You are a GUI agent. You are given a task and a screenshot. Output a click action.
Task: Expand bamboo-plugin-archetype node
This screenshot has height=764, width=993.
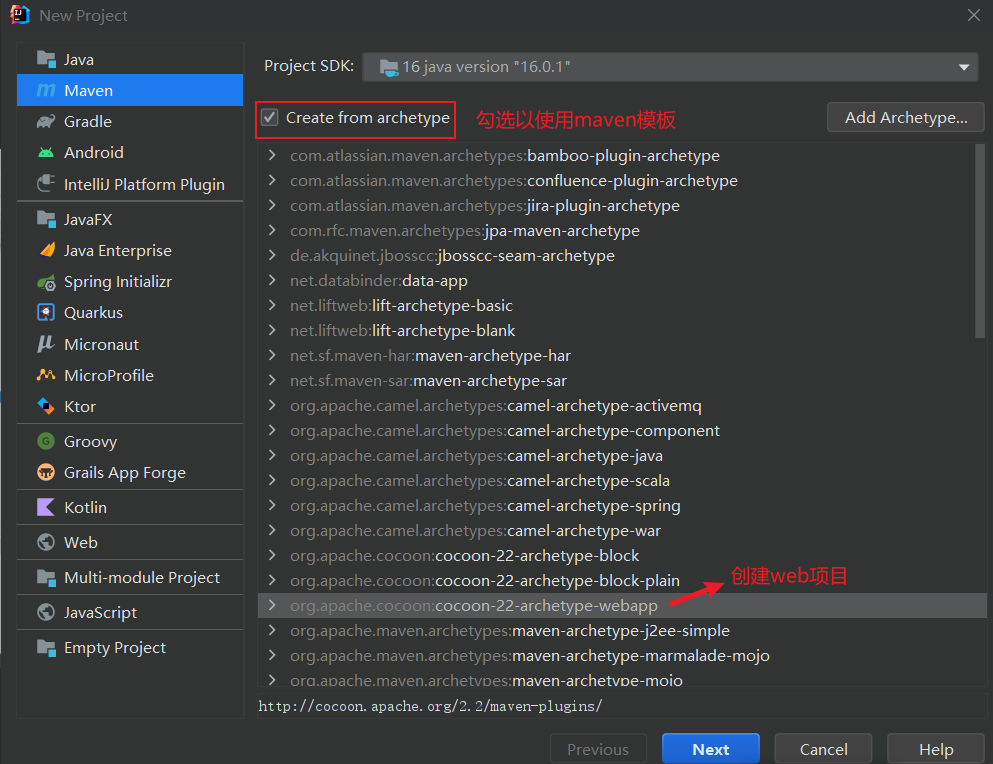(272, 155)
